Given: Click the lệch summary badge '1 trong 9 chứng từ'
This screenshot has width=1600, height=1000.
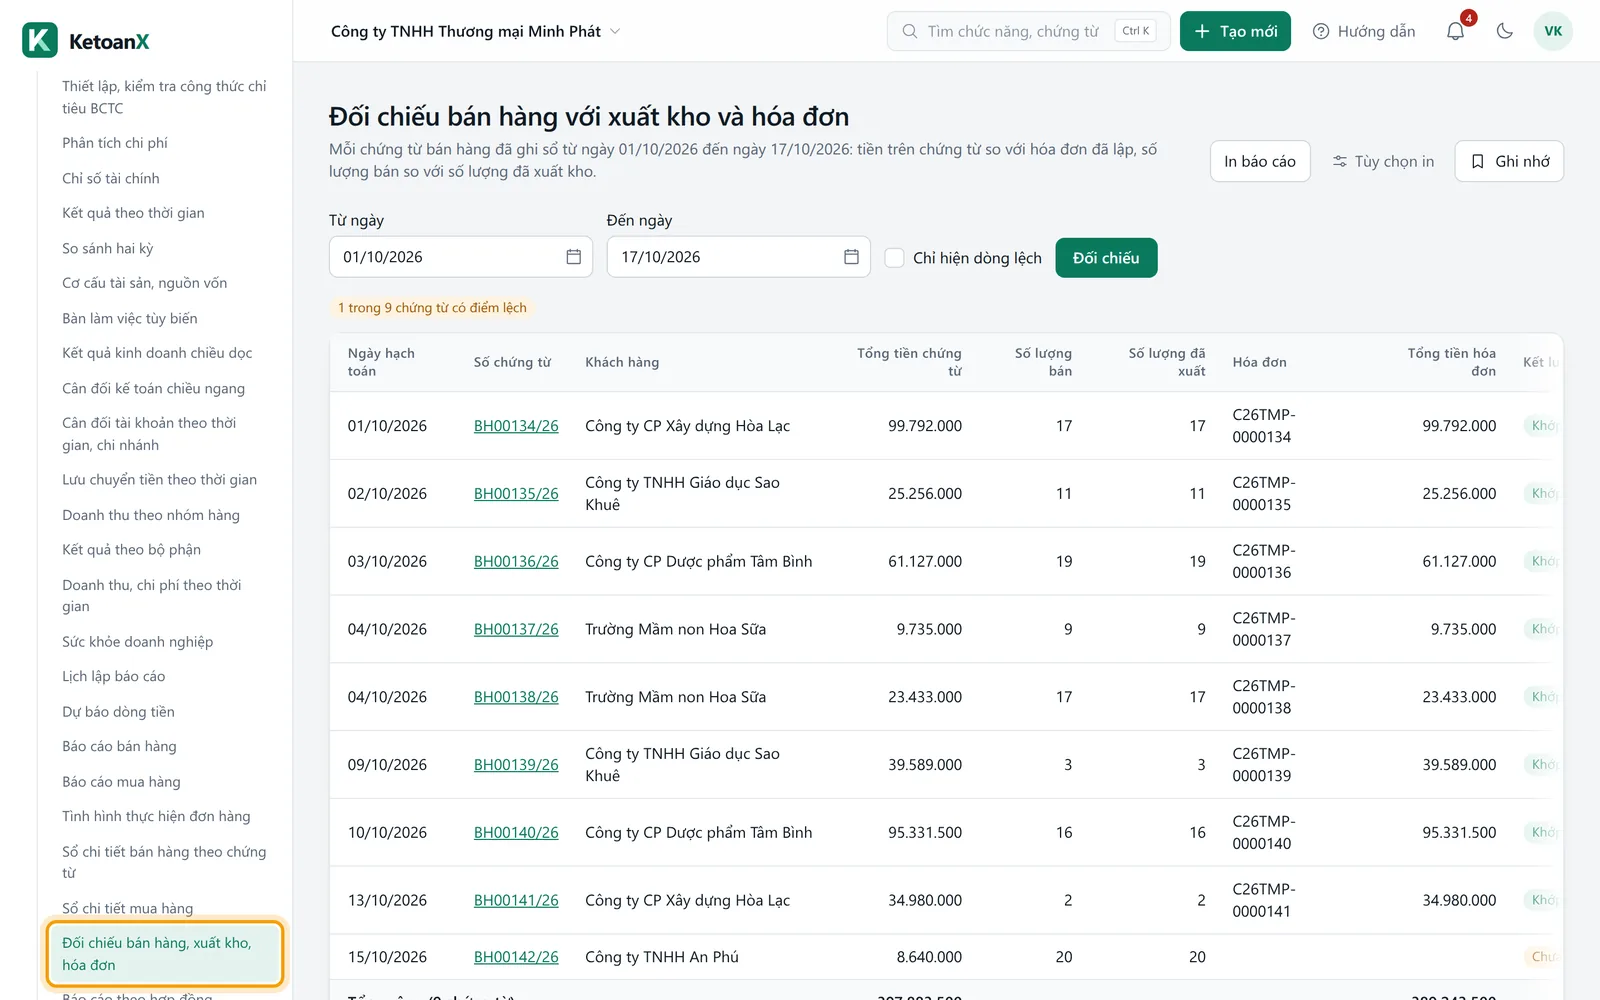Looking at the screenshot, I should click(432, 308).
